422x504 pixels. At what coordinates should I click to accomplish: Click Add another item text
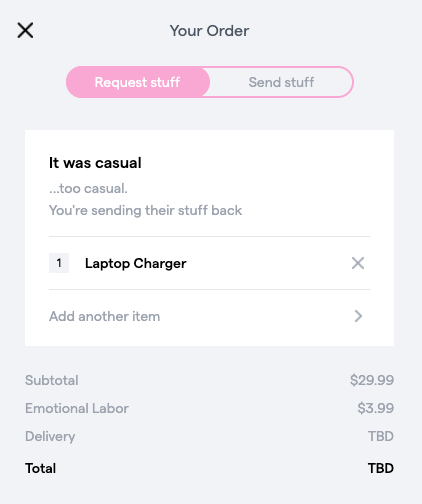[x=104, y=316]
